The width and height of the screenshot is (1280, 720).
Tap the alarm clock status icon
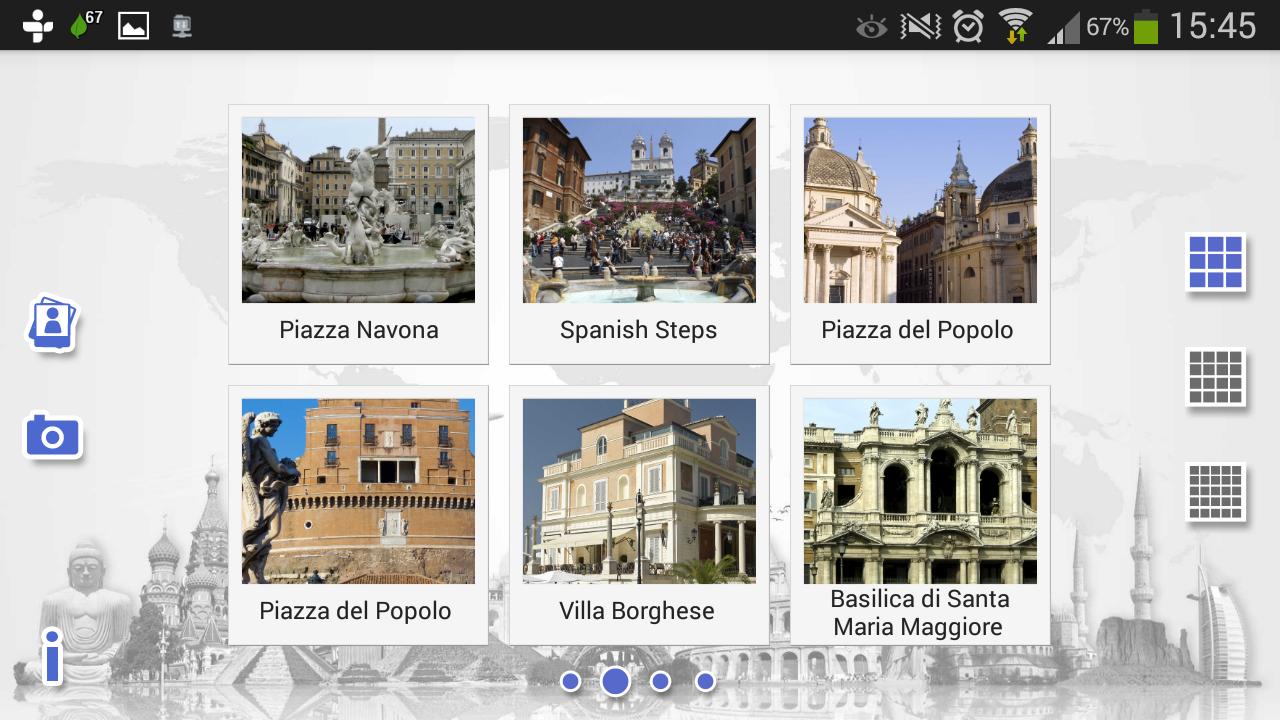tap(968, 26)
